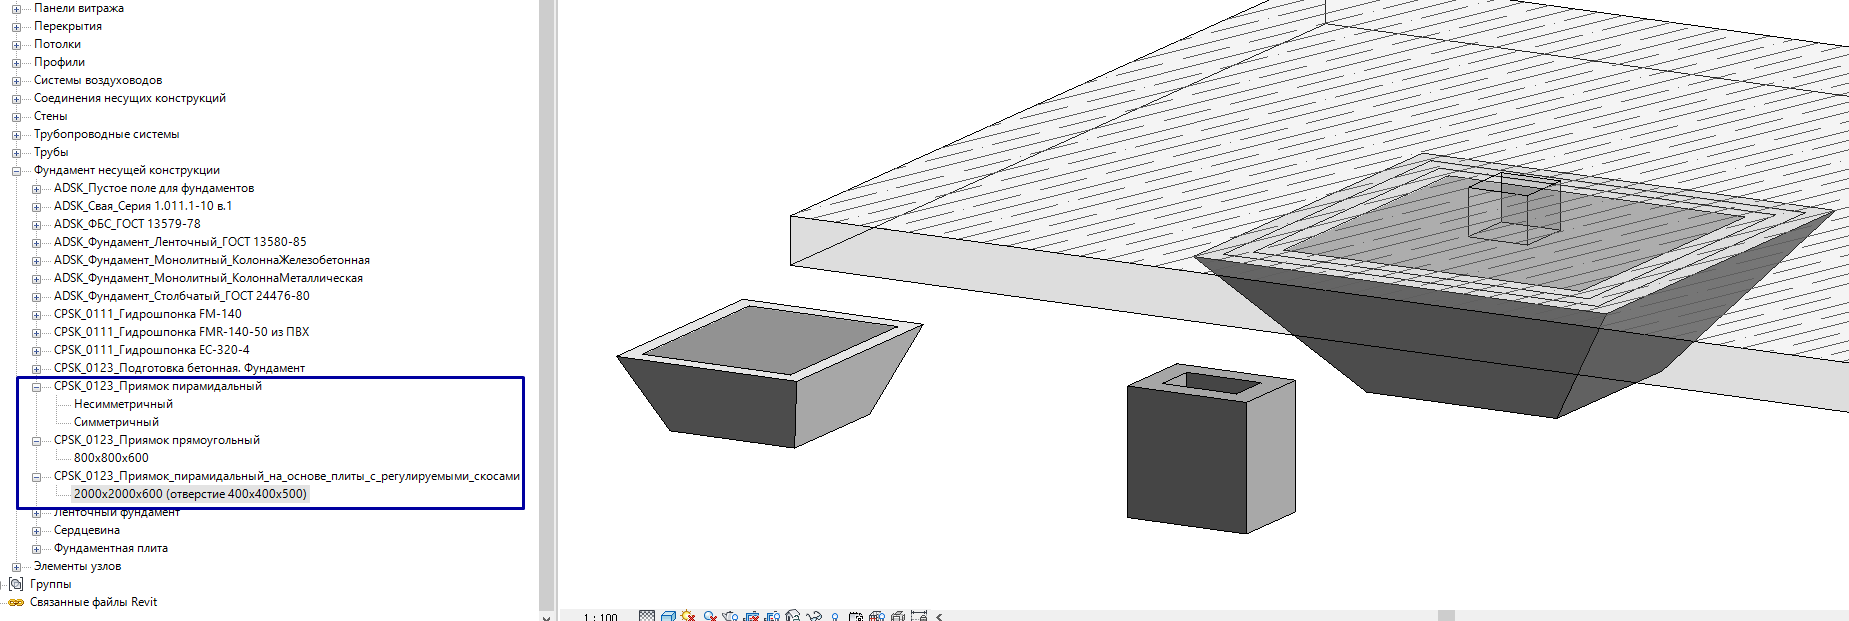Viewport: 1849px width, 621px height.
Task: Open the Visual Style cube icon
Action: coord(668,616)
